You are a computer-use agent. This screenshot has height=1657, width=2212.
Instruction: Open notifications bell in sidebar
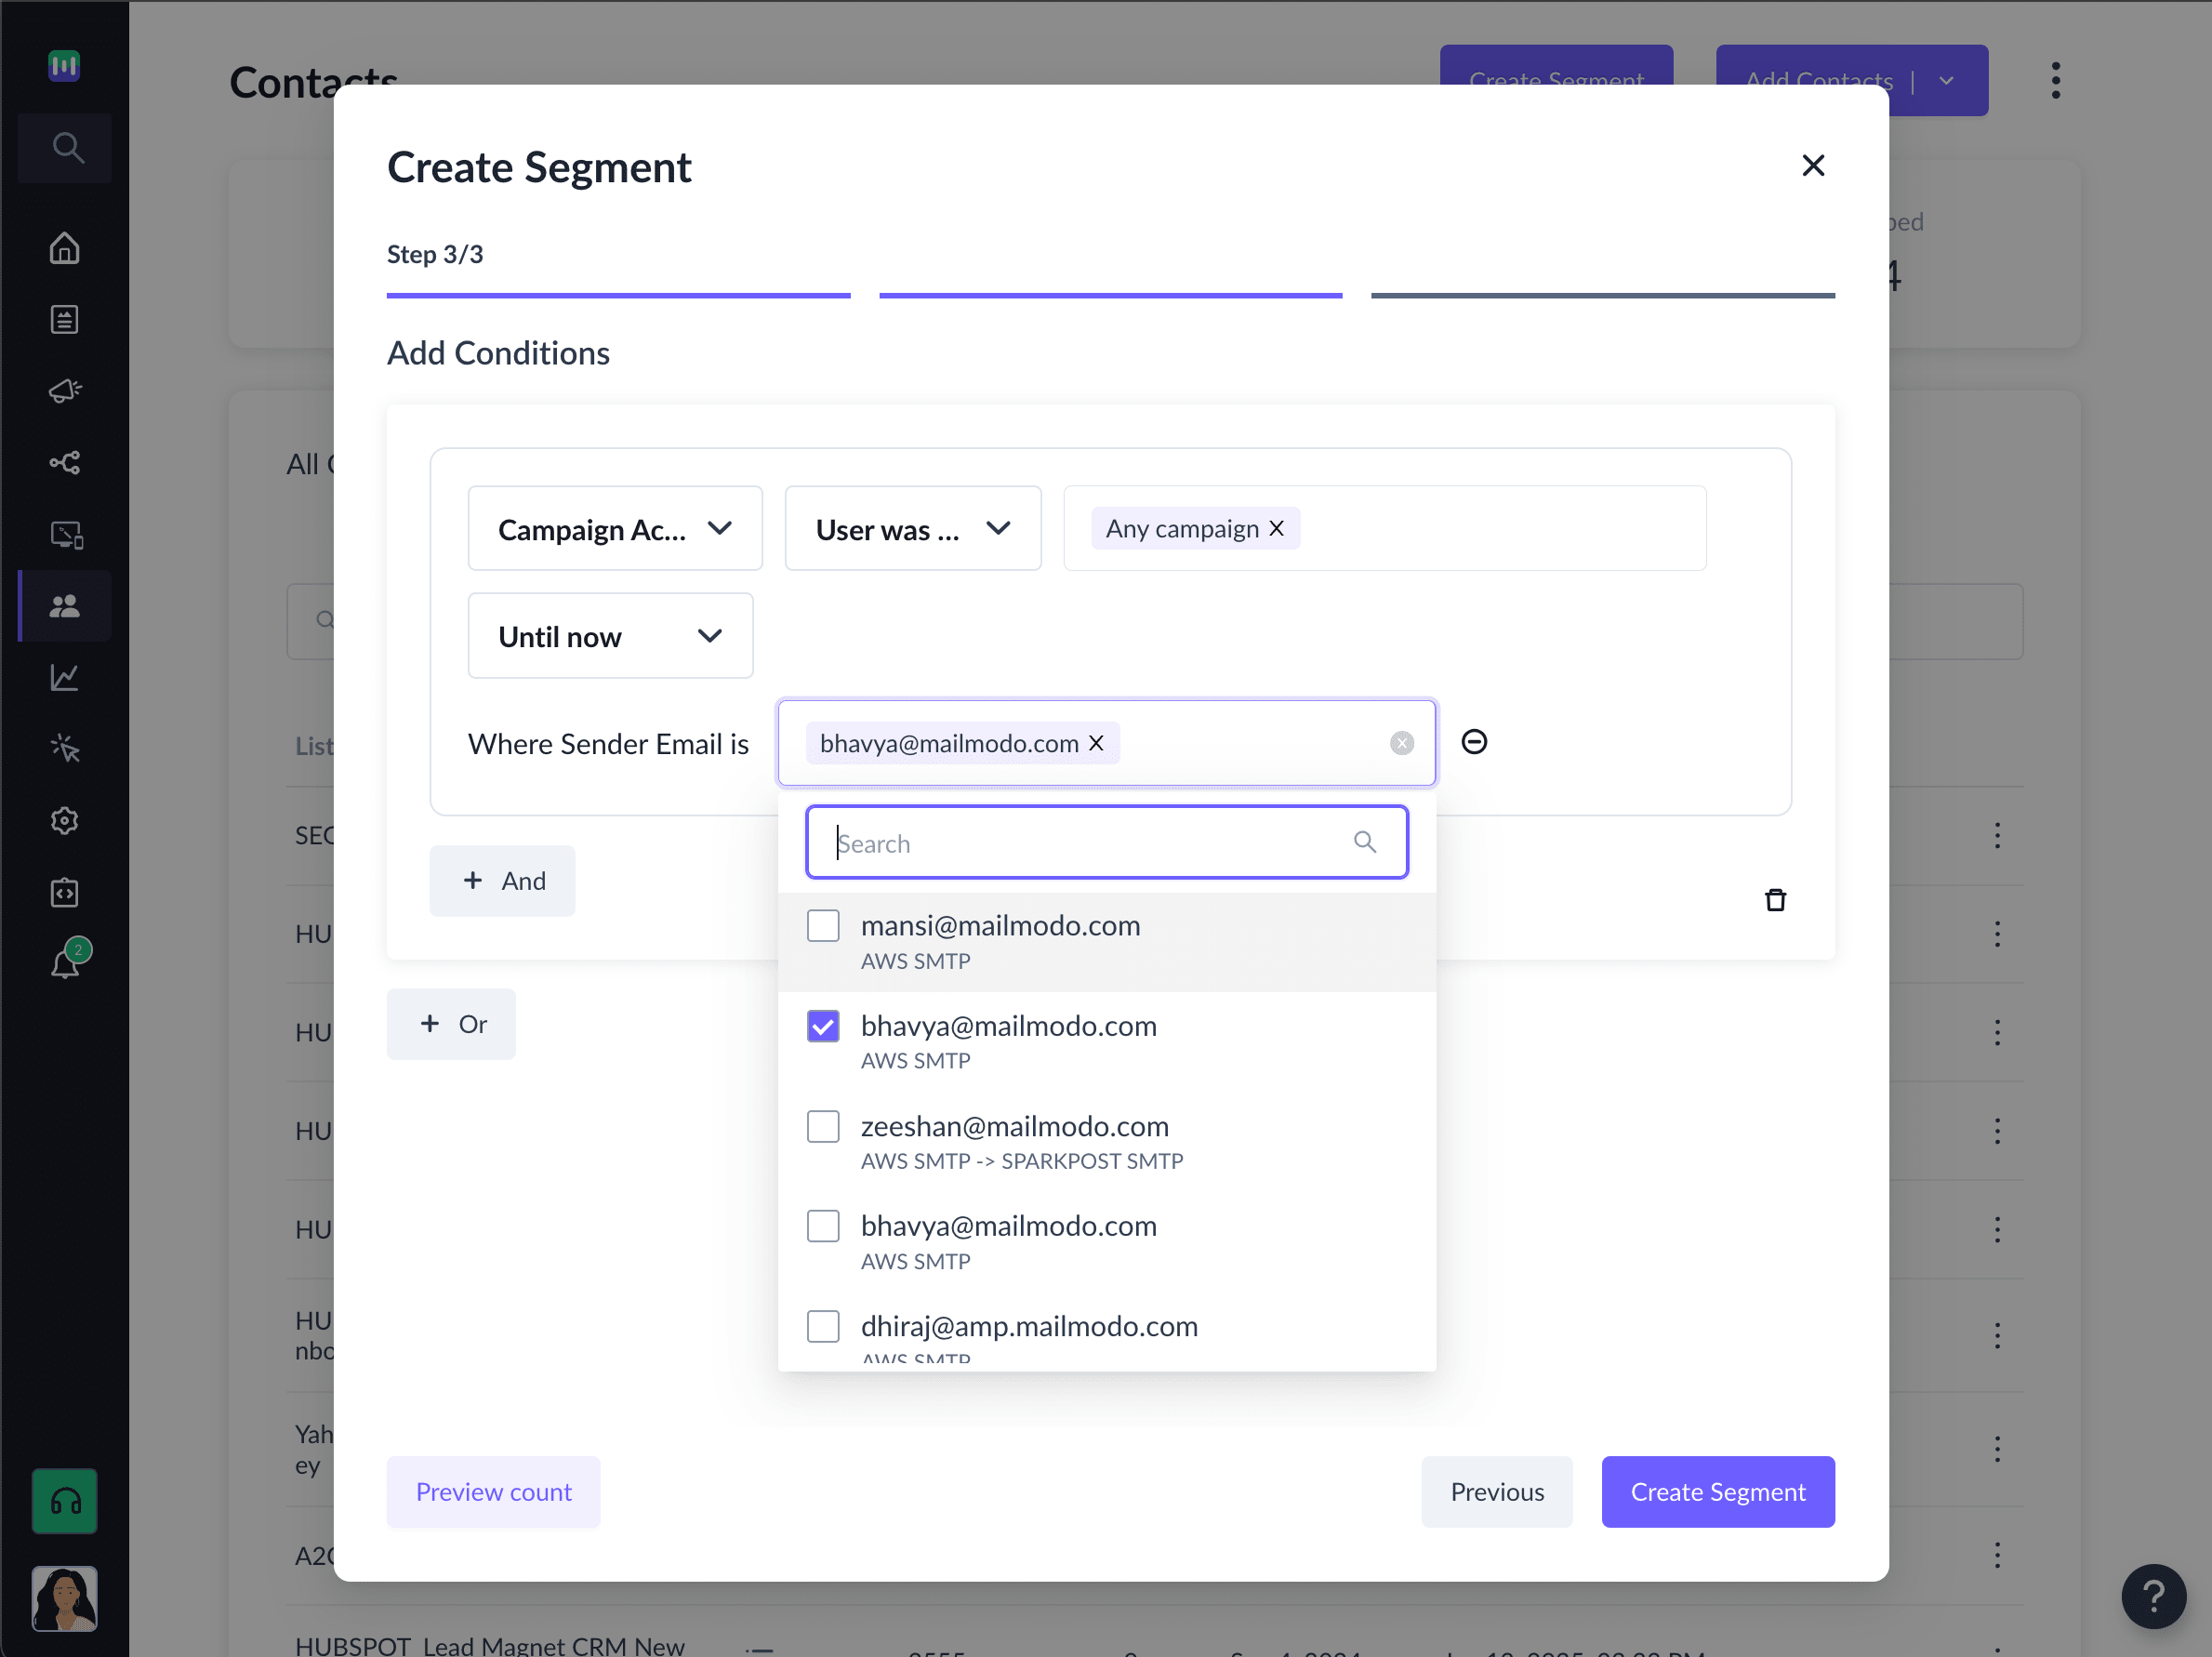pyautogui.click(x=65, y=963)
